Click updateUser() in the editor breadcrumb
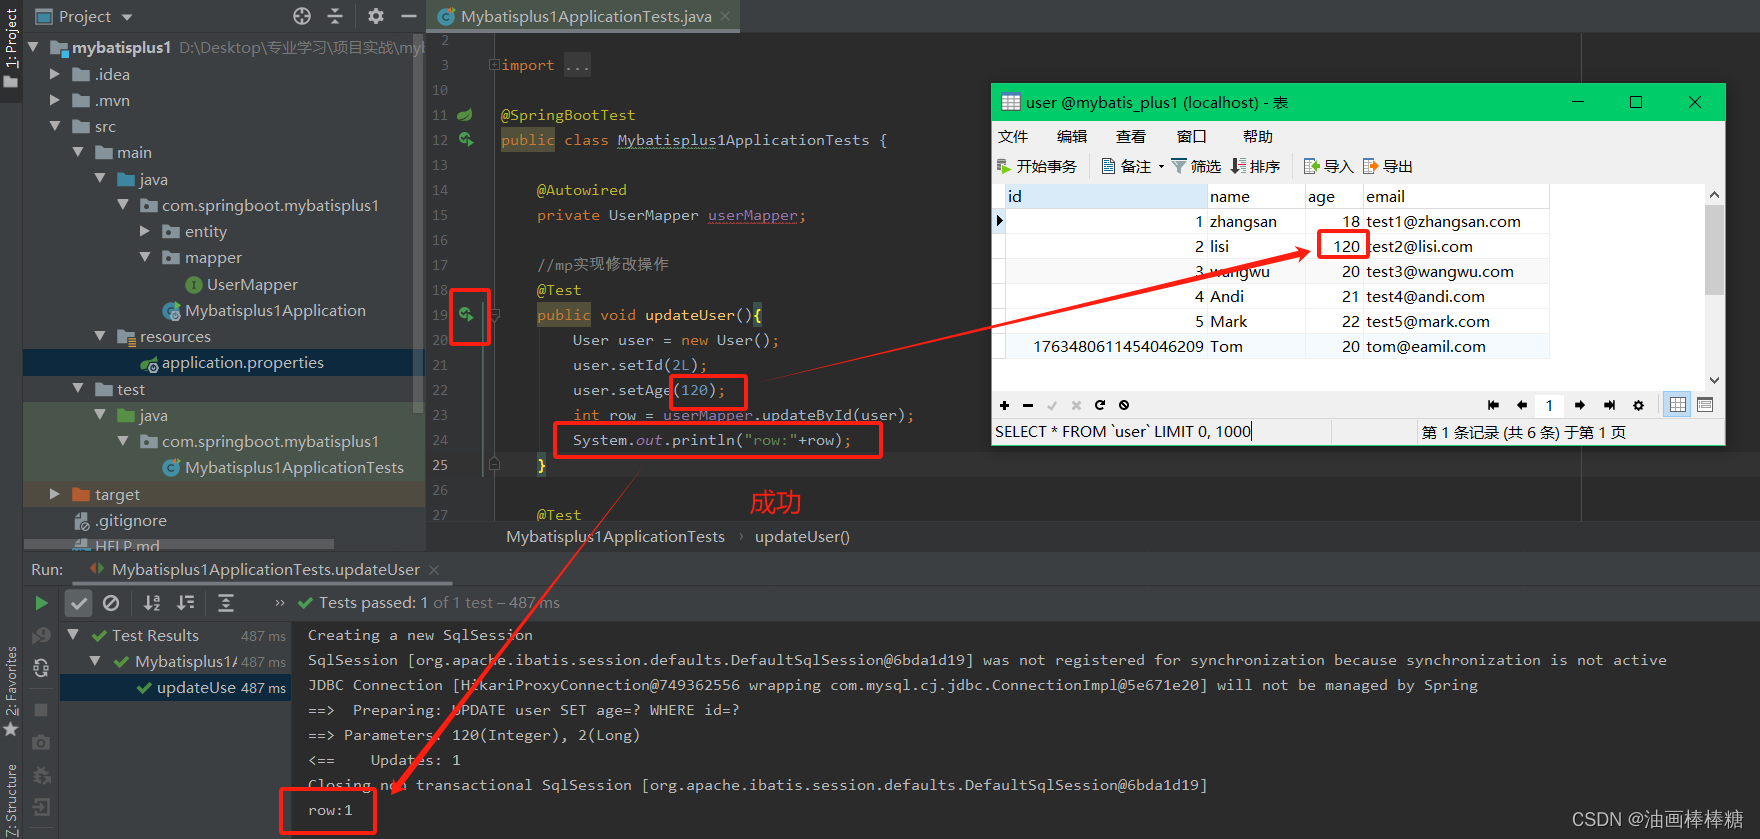The height and width of the screenshot is (839, 1760). [802, 537]
